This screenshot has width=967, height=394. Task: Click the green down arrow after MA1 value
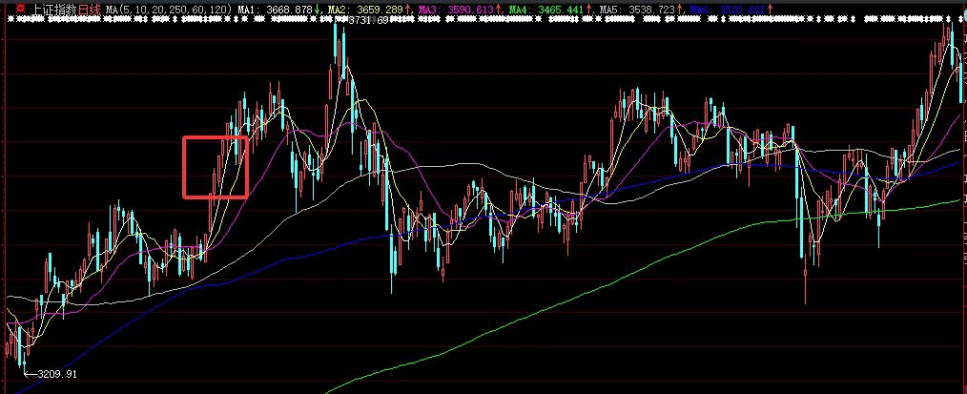pyautogui.click(x=317, y=9)
